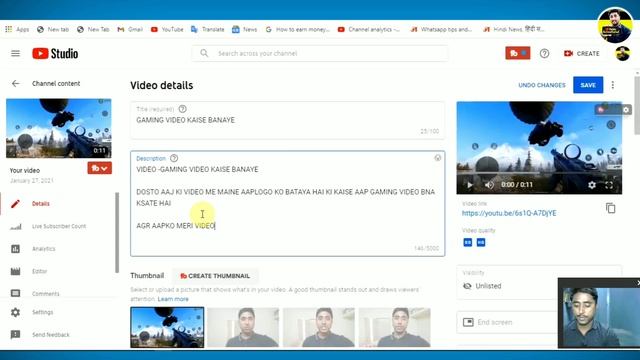
Task: Click the SAVE button
Action: coord(588,85)
